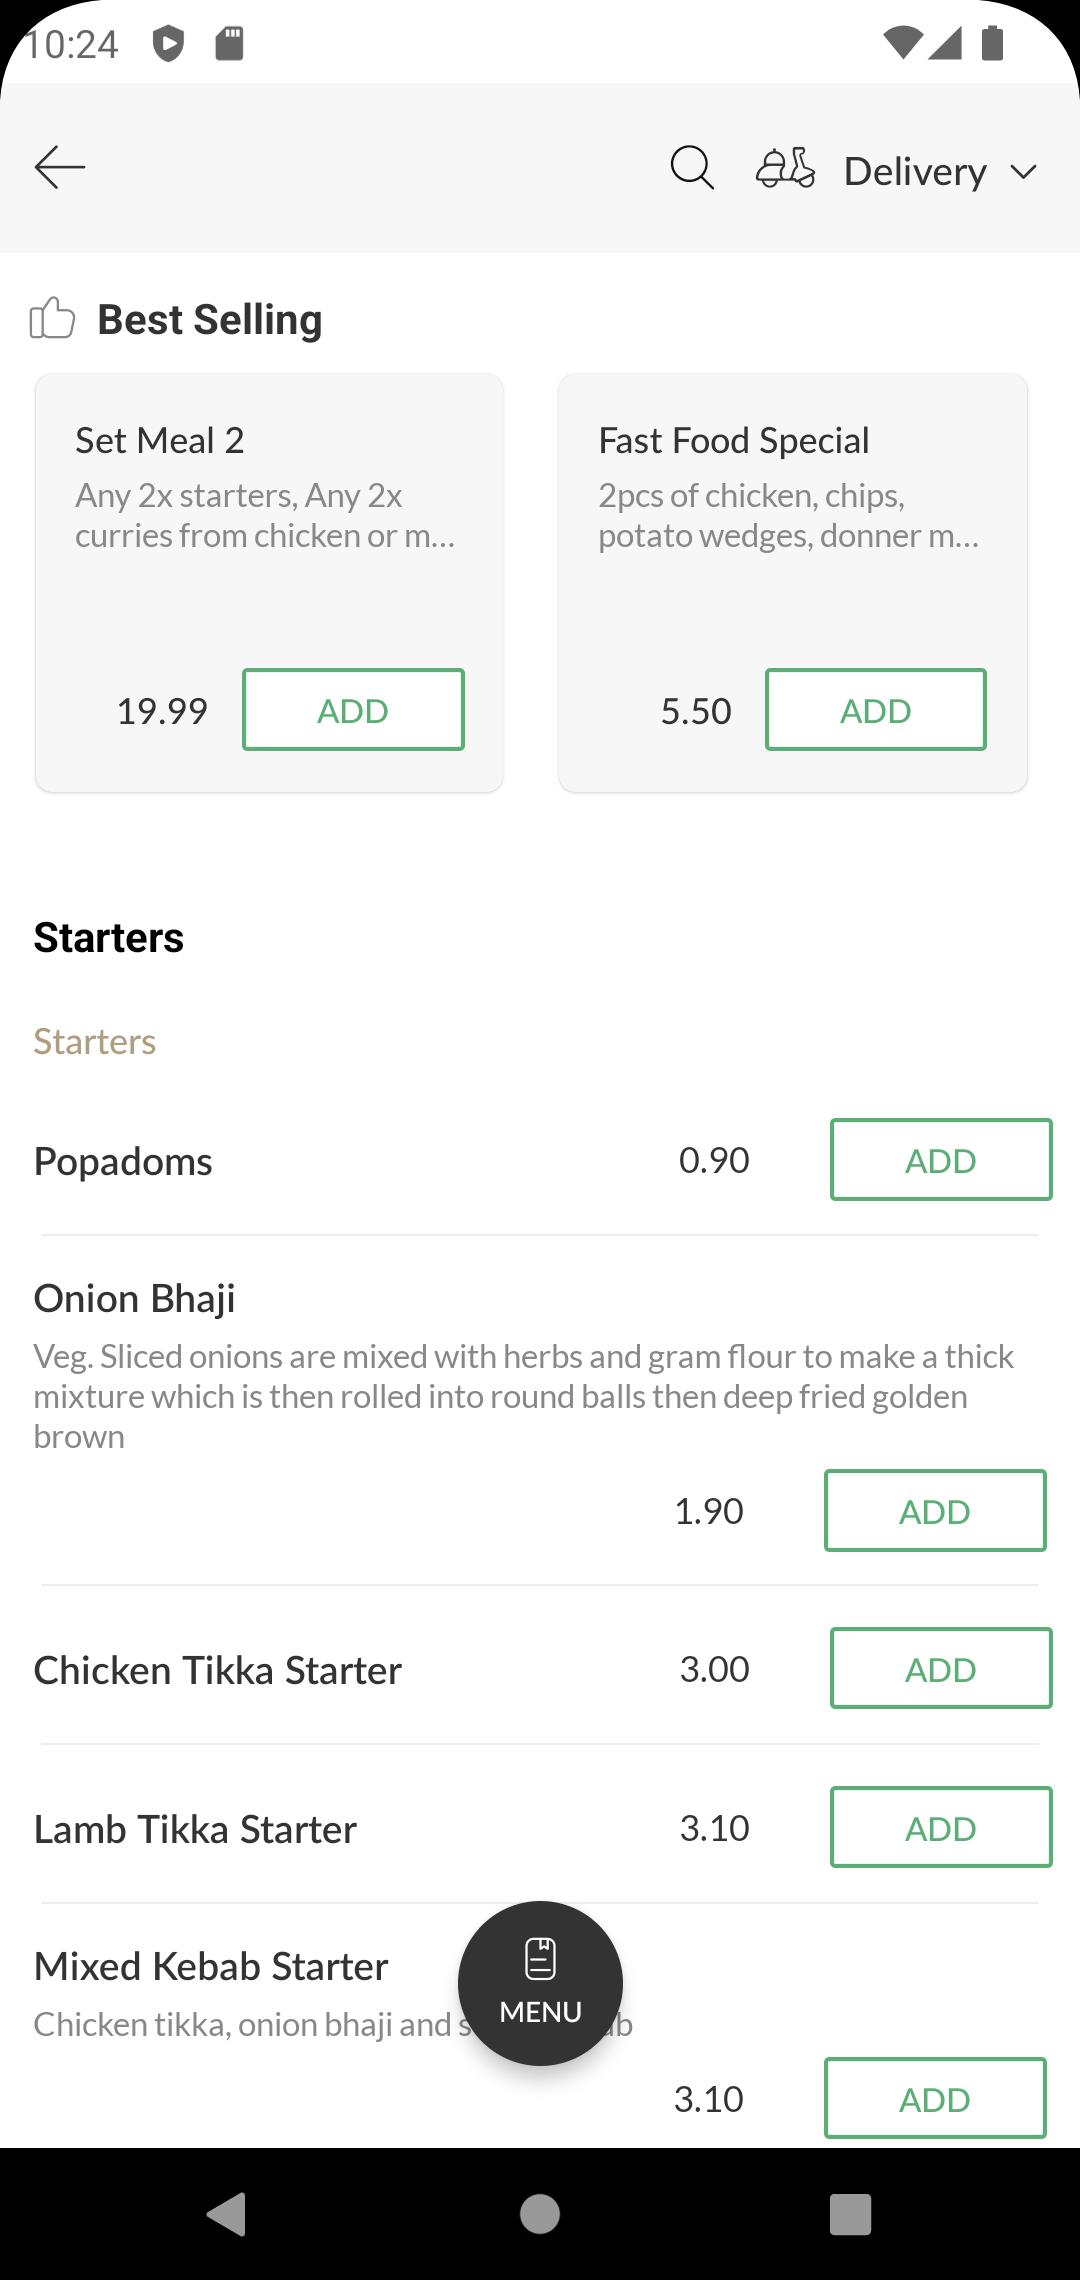The width and height of the screenshot is (1080, 2280).
Task: Add Mixed Kebab Starter to basket
Action: 935,2098
